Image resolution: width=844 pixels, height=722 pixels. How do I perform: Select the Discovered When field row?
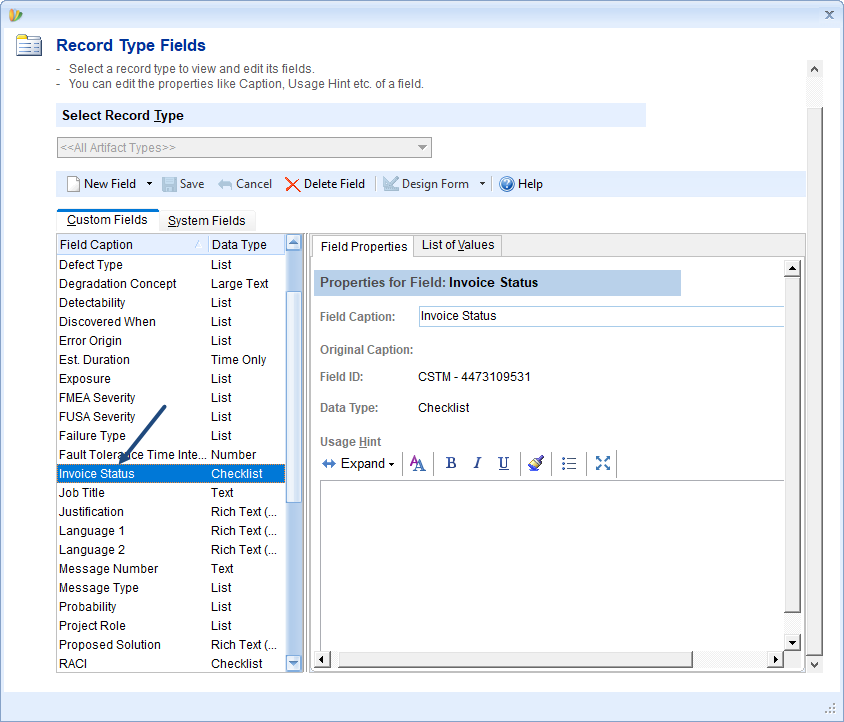pos(171,322)
